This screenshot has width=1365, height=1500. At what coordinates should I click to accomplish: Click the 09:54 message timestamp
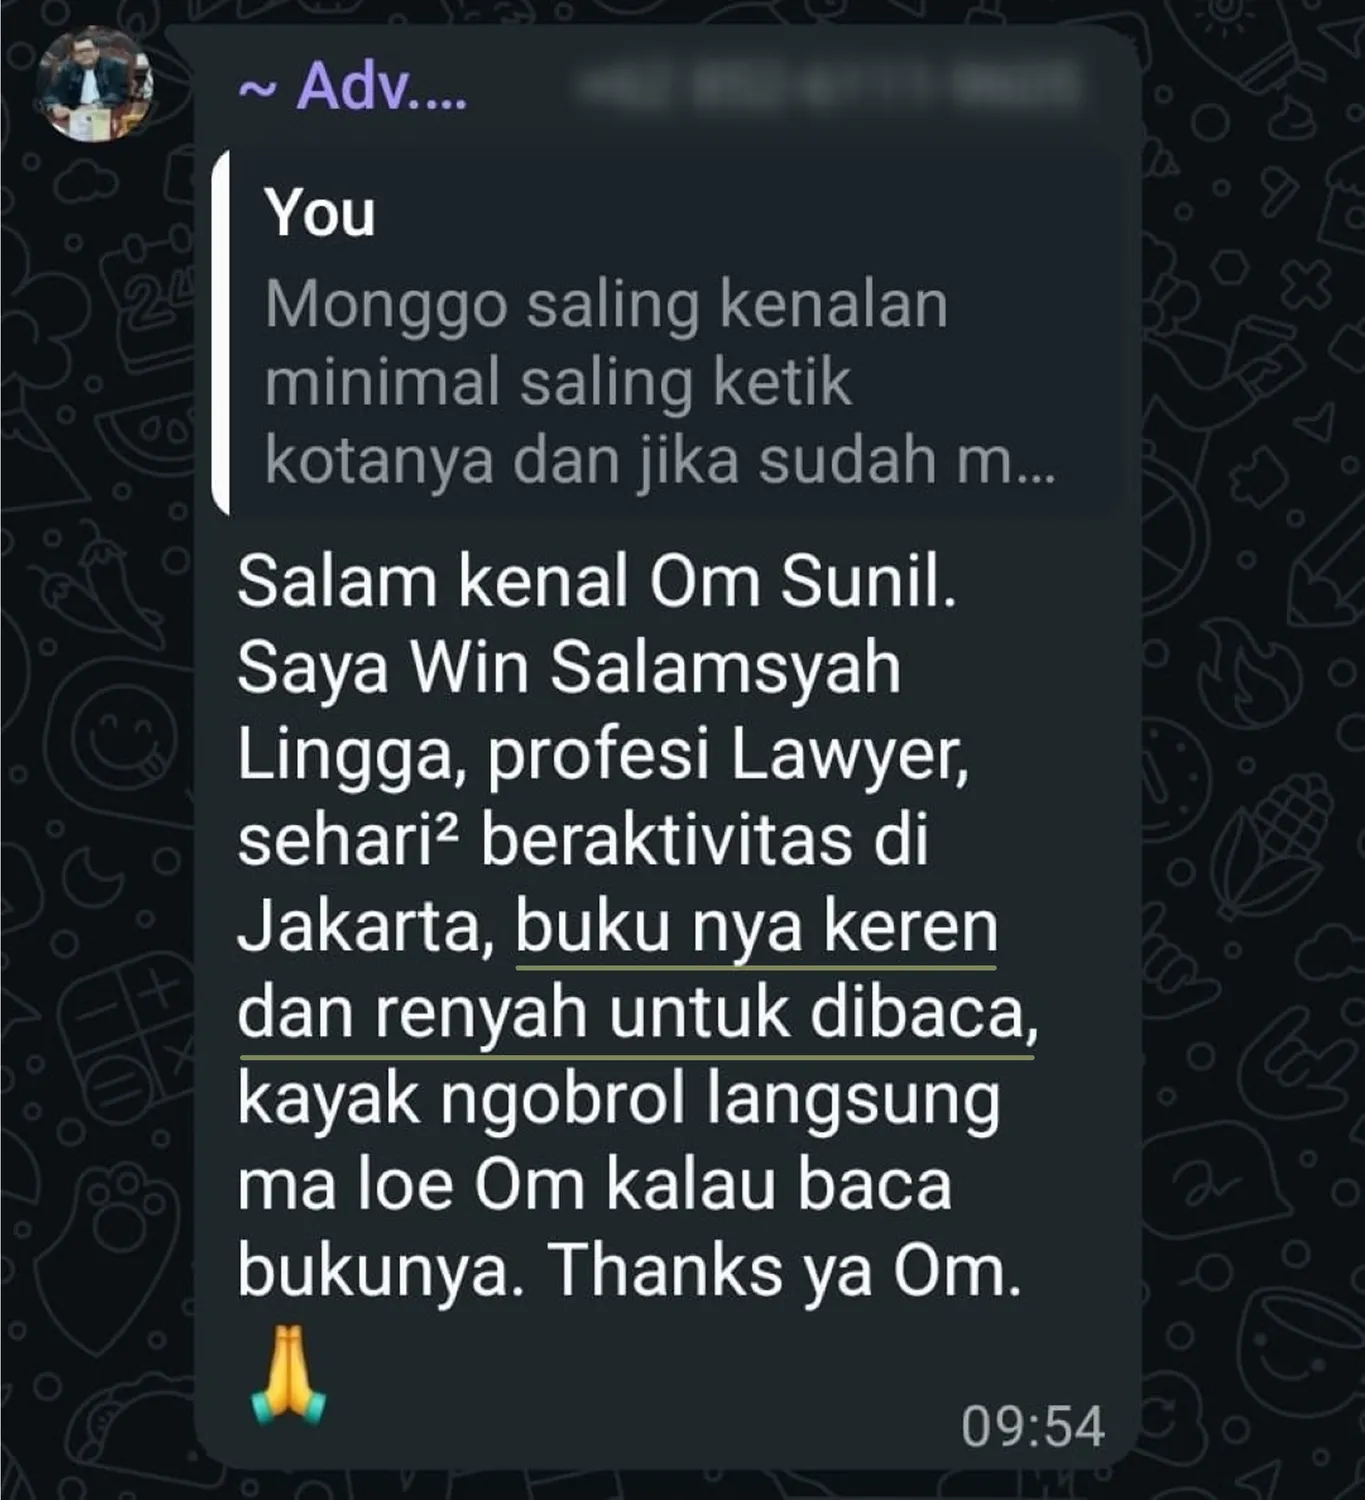pos(1033,1426)
